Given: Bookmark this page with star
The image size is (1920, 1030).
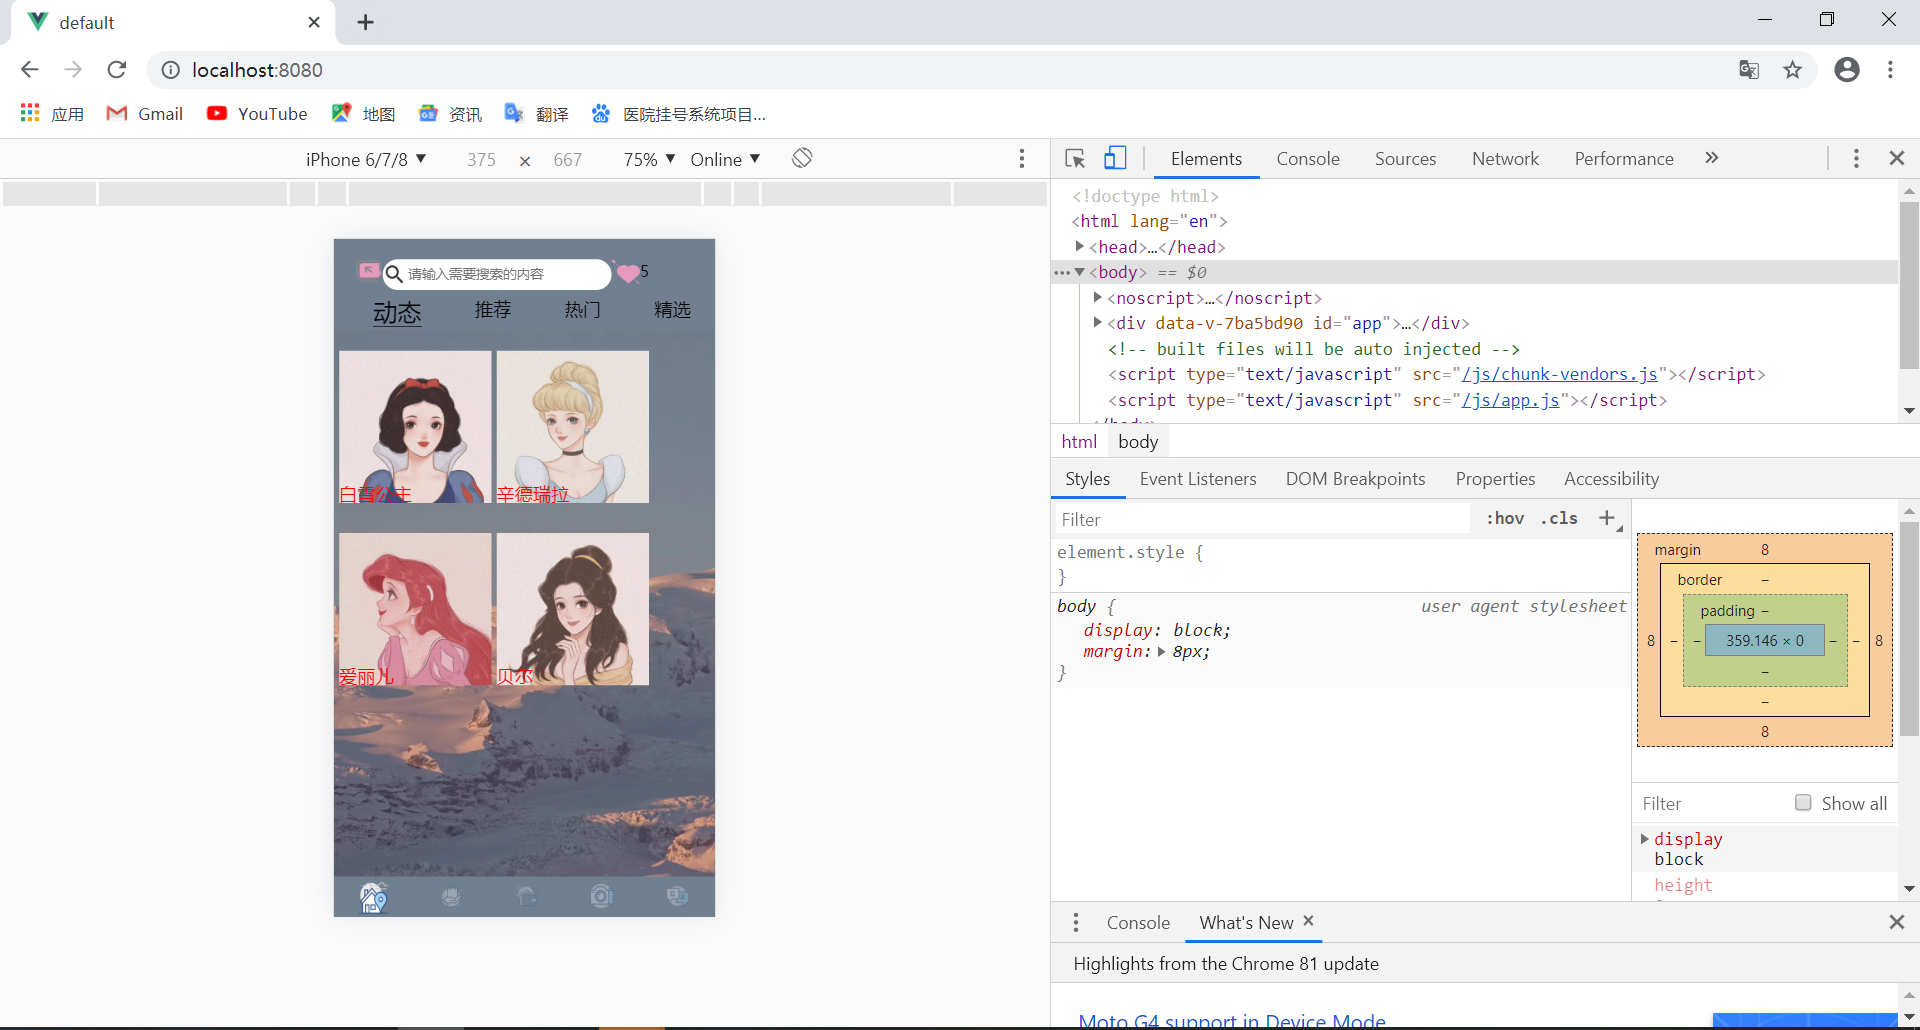Looking at the screenshot, I should click(1792, 70).
